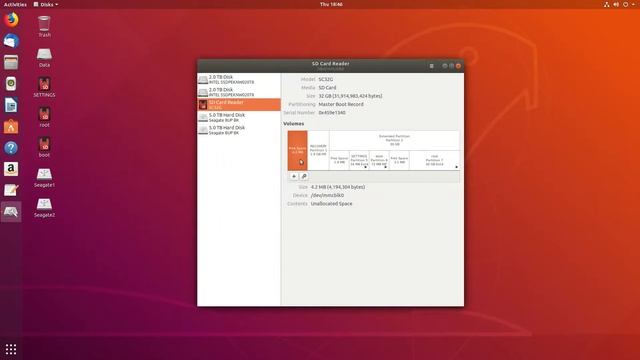
Task: Click the Trash desktop icon
Action: click(44, 26)
